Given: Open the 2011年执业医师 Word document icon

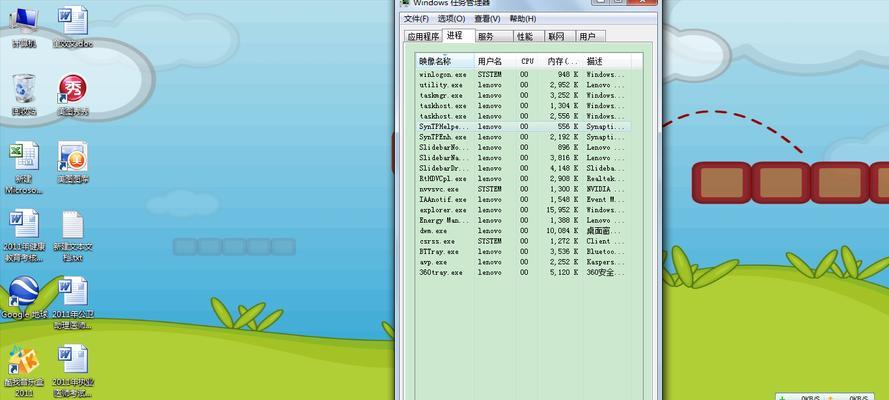Looking at the screenshot, I should click(x=73, y=372).
